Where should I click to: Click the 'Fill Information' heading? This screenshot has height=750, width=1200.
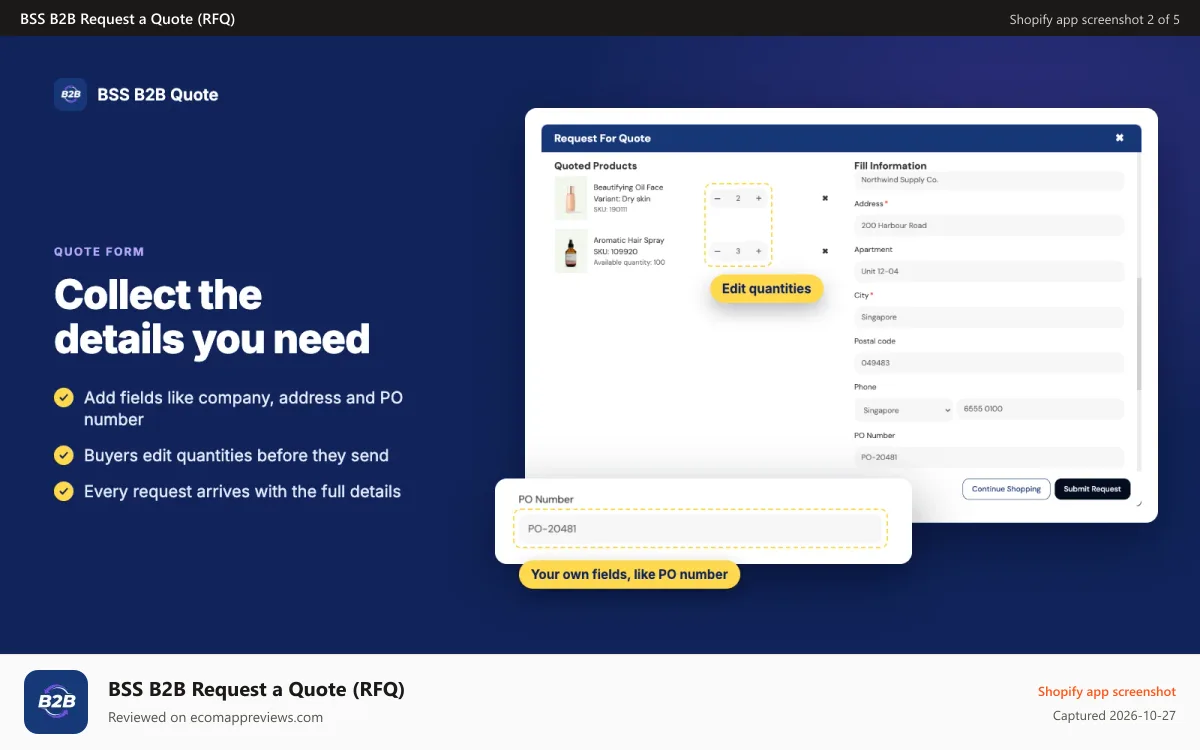tap(890, 166)
